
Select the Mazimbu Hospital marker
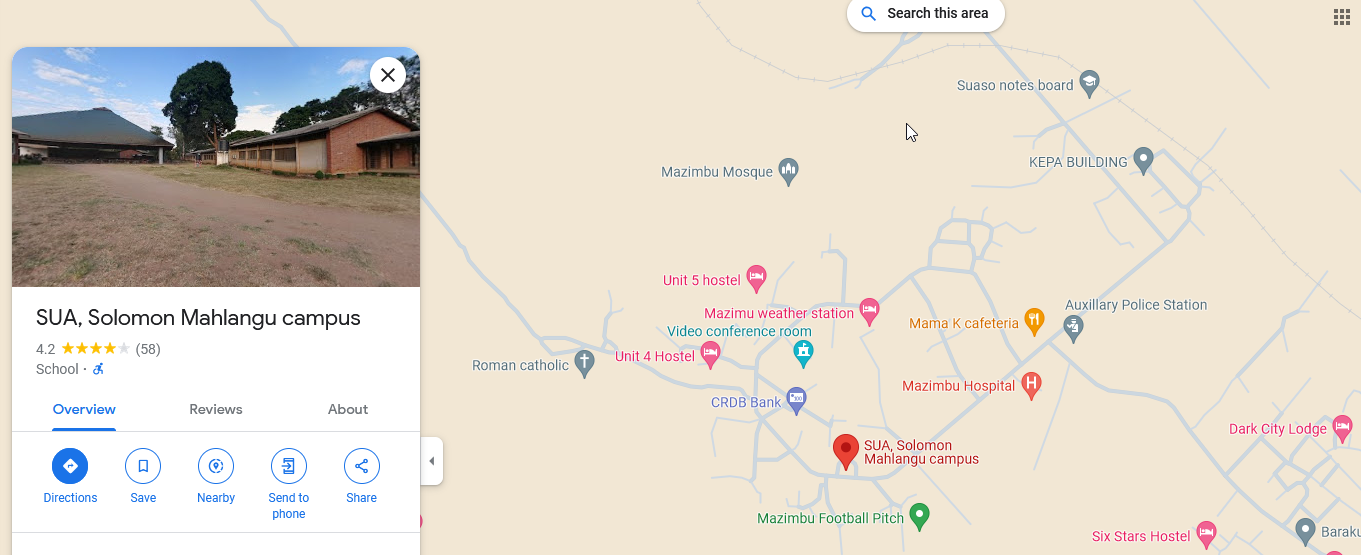point(1032,385)
